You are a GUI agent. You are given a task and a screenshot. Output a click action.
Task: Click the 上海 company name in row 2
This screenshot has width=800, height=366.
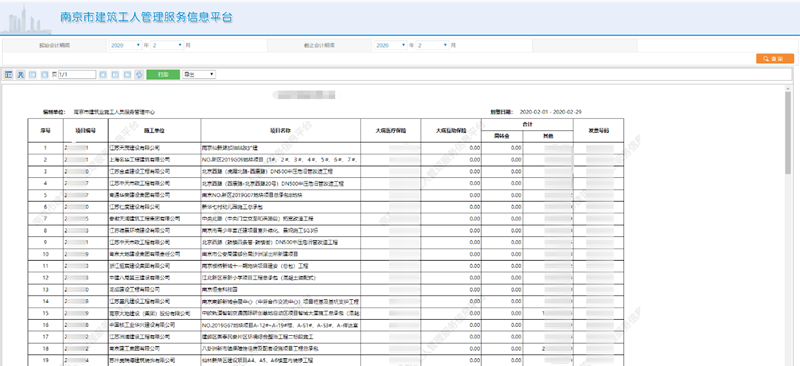click(140, 160)
